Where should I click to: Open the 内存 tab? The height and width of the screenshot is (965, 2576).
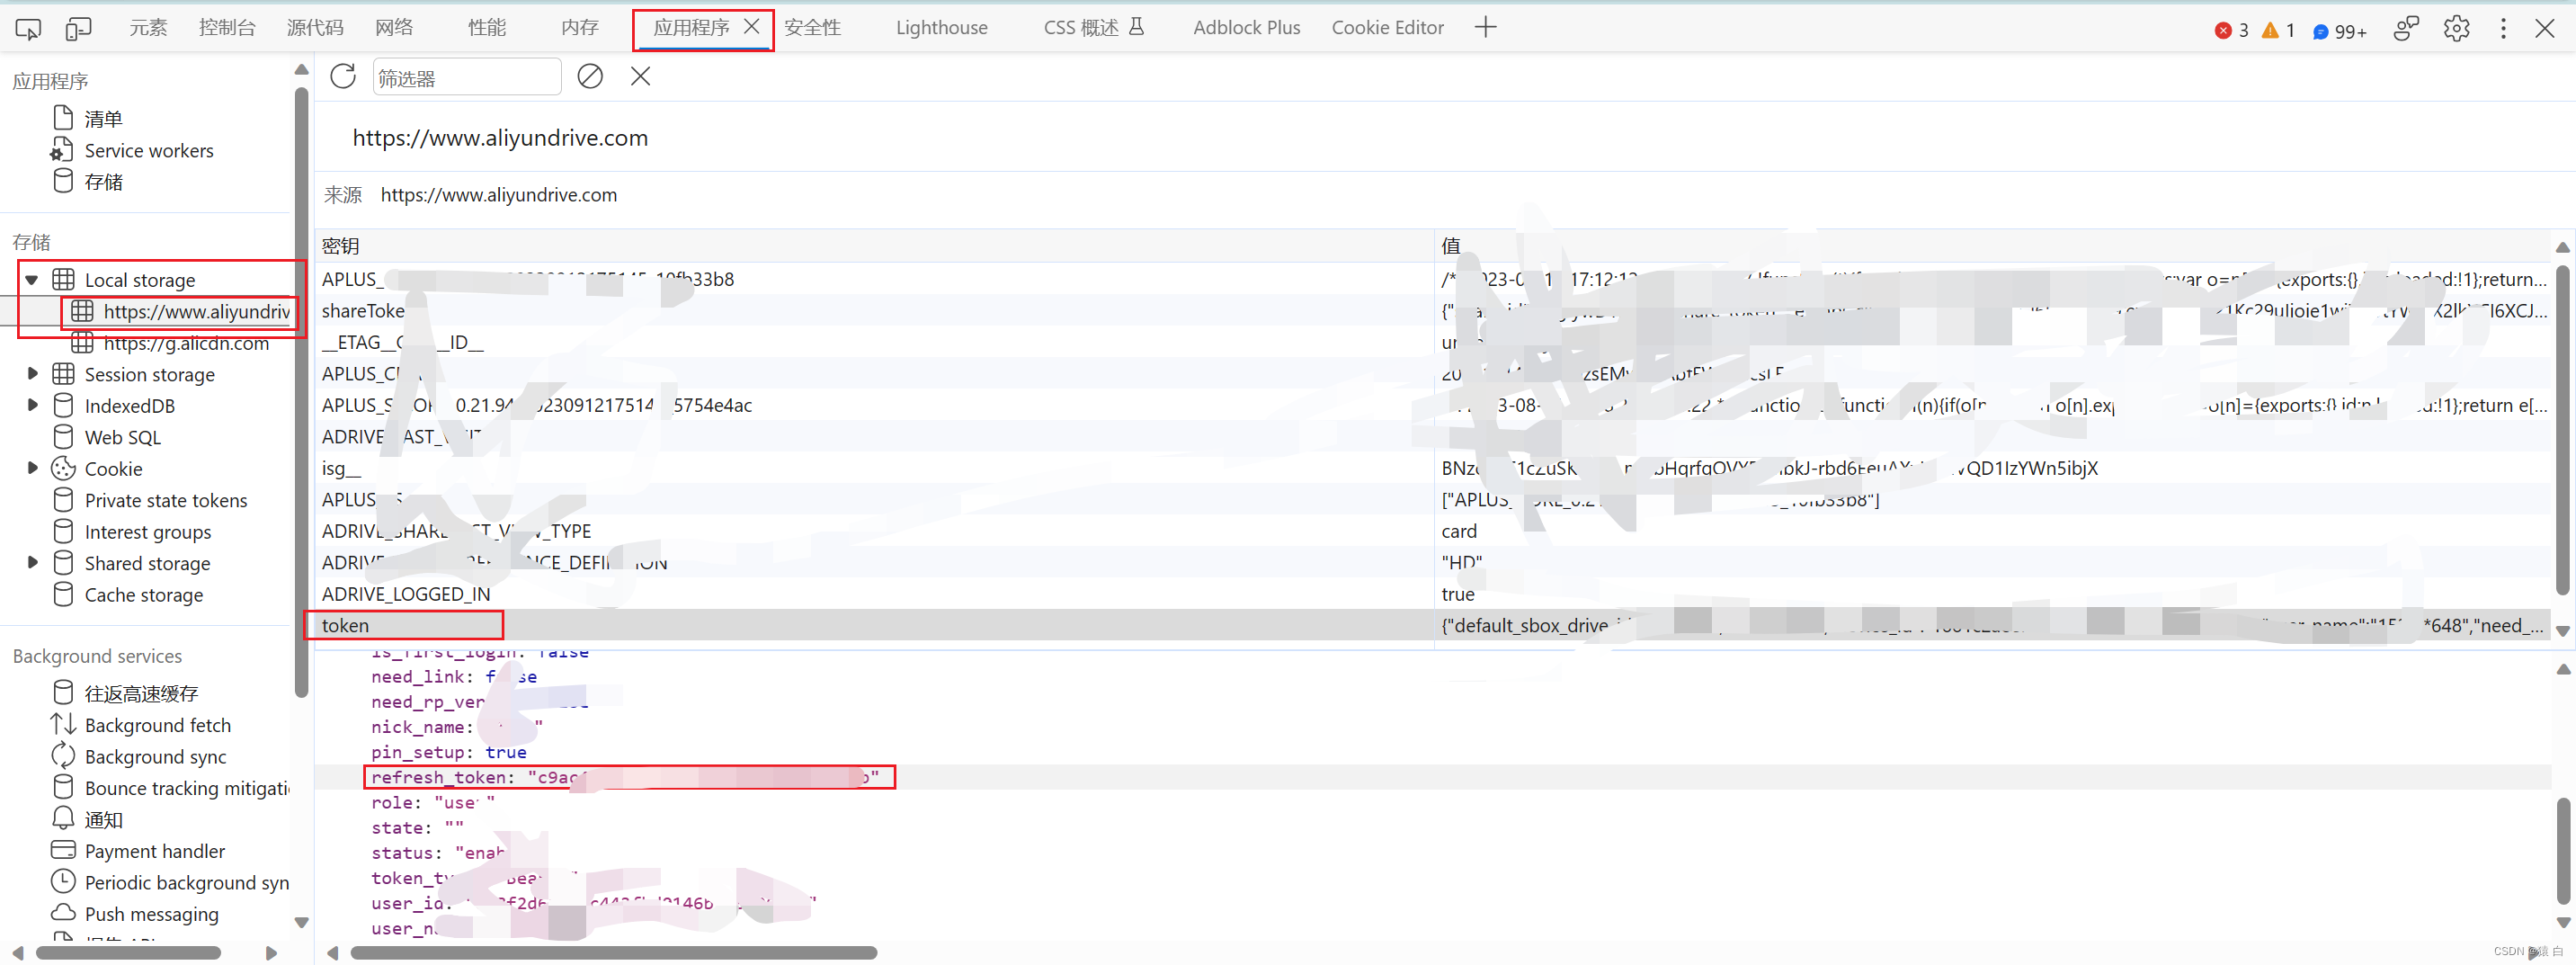tap(580, 28)
